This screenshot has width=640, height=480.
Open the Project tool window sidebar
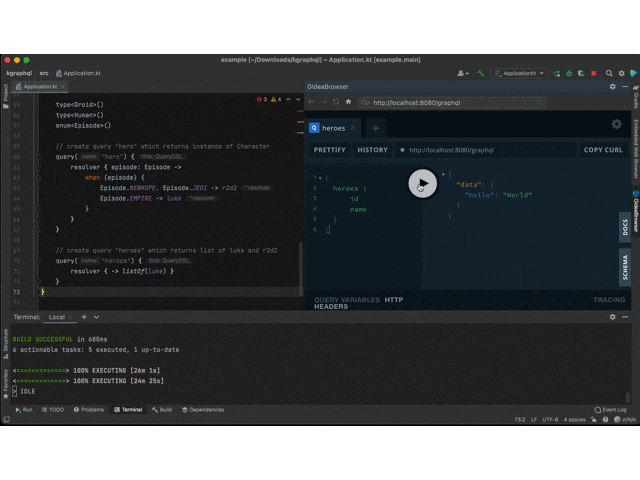click(6, 96)
